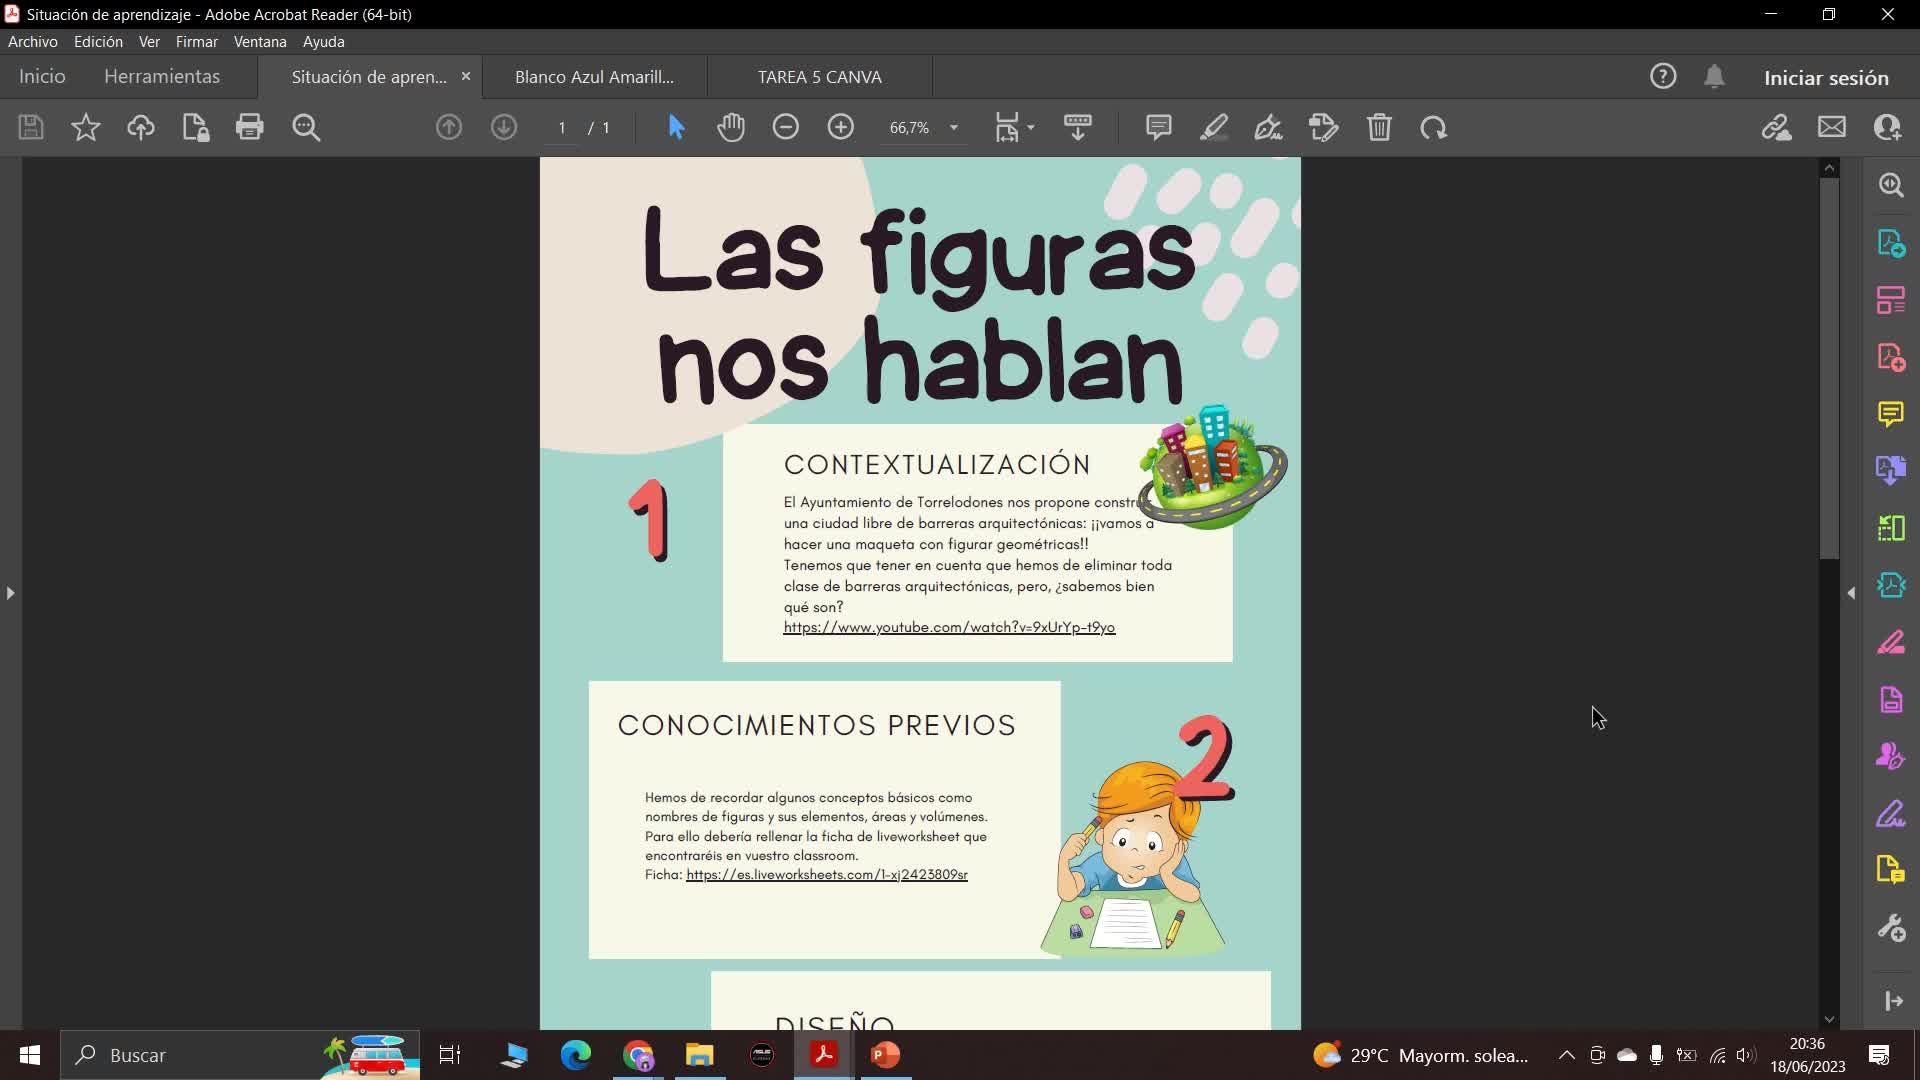This screenshot has width=1920, height=1080.
Task: Print the document with the printer icon
Action: coord(249,127)
